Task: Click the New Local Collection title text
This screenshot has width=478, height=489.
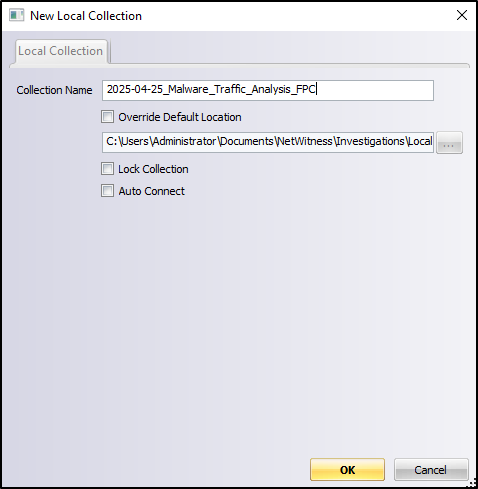Action: coord(86,16)
